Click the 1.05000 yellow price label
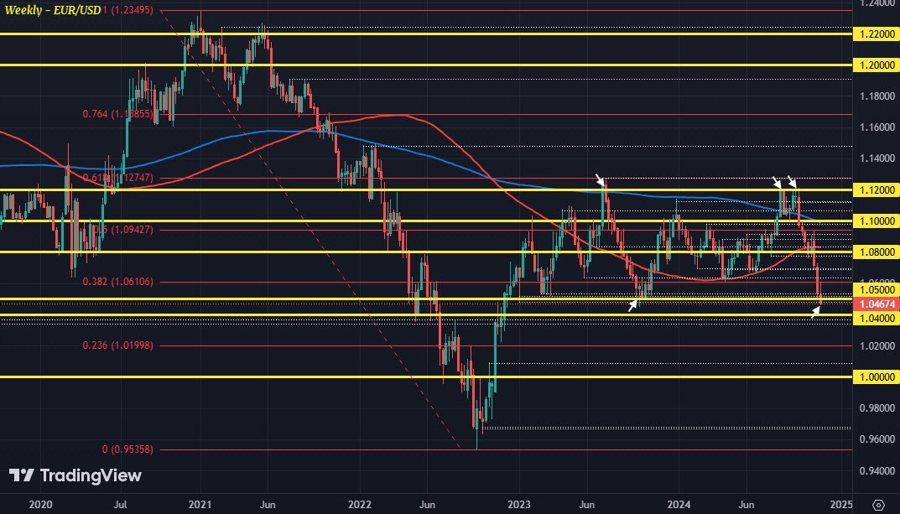The width and height of the screenshot is (900, 514). [x=876, y=290]
